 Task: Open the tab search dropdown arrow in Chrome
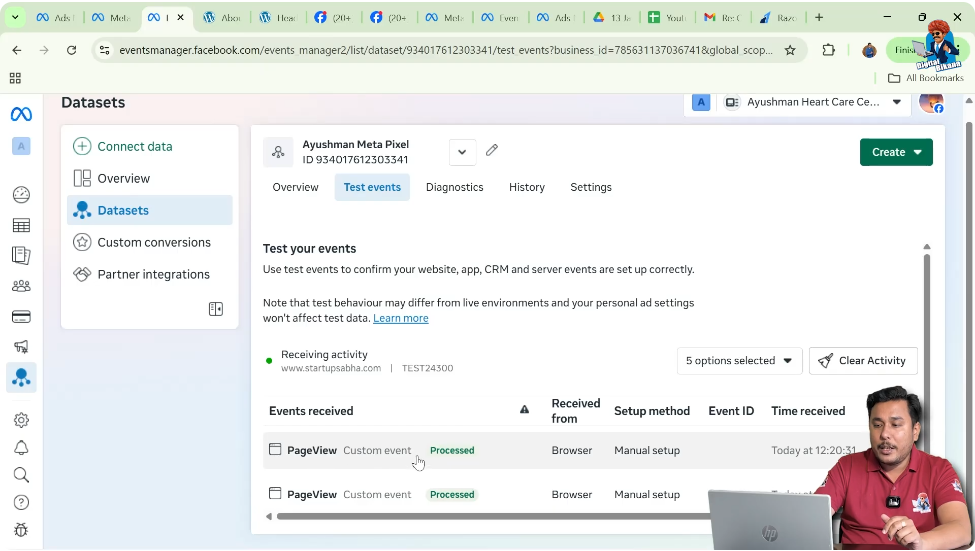[x=15, y=17]
